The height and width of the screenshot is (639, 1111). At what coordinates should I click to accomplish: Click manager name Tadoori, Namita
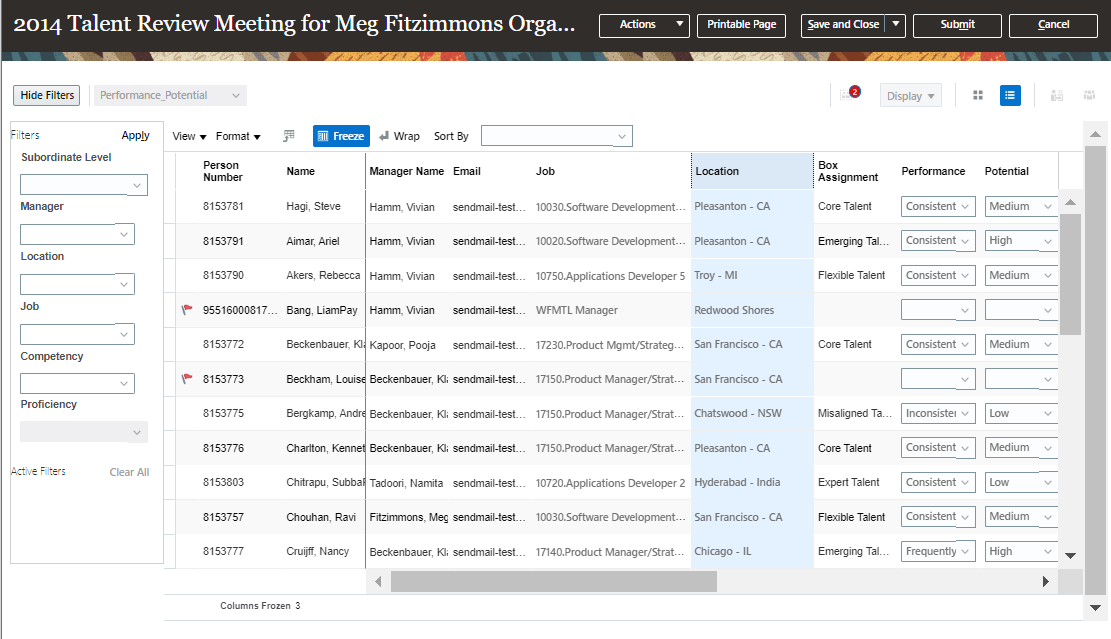click(406, 482)
